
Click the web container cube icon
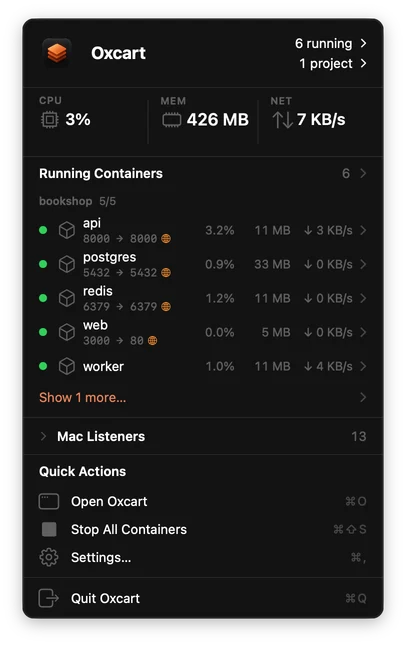(67, 332)
